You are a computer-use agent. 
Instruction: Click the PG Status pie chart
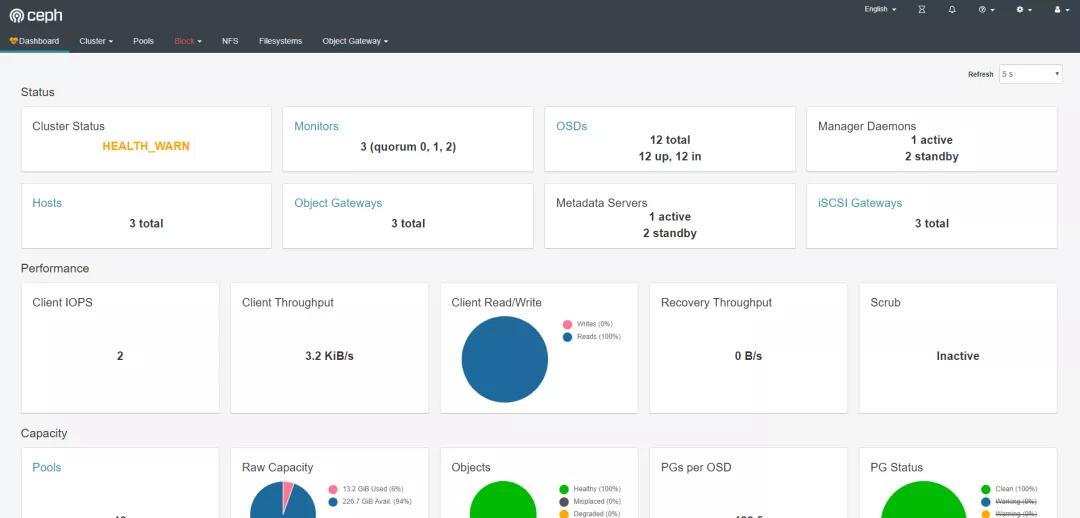[923, 500]
